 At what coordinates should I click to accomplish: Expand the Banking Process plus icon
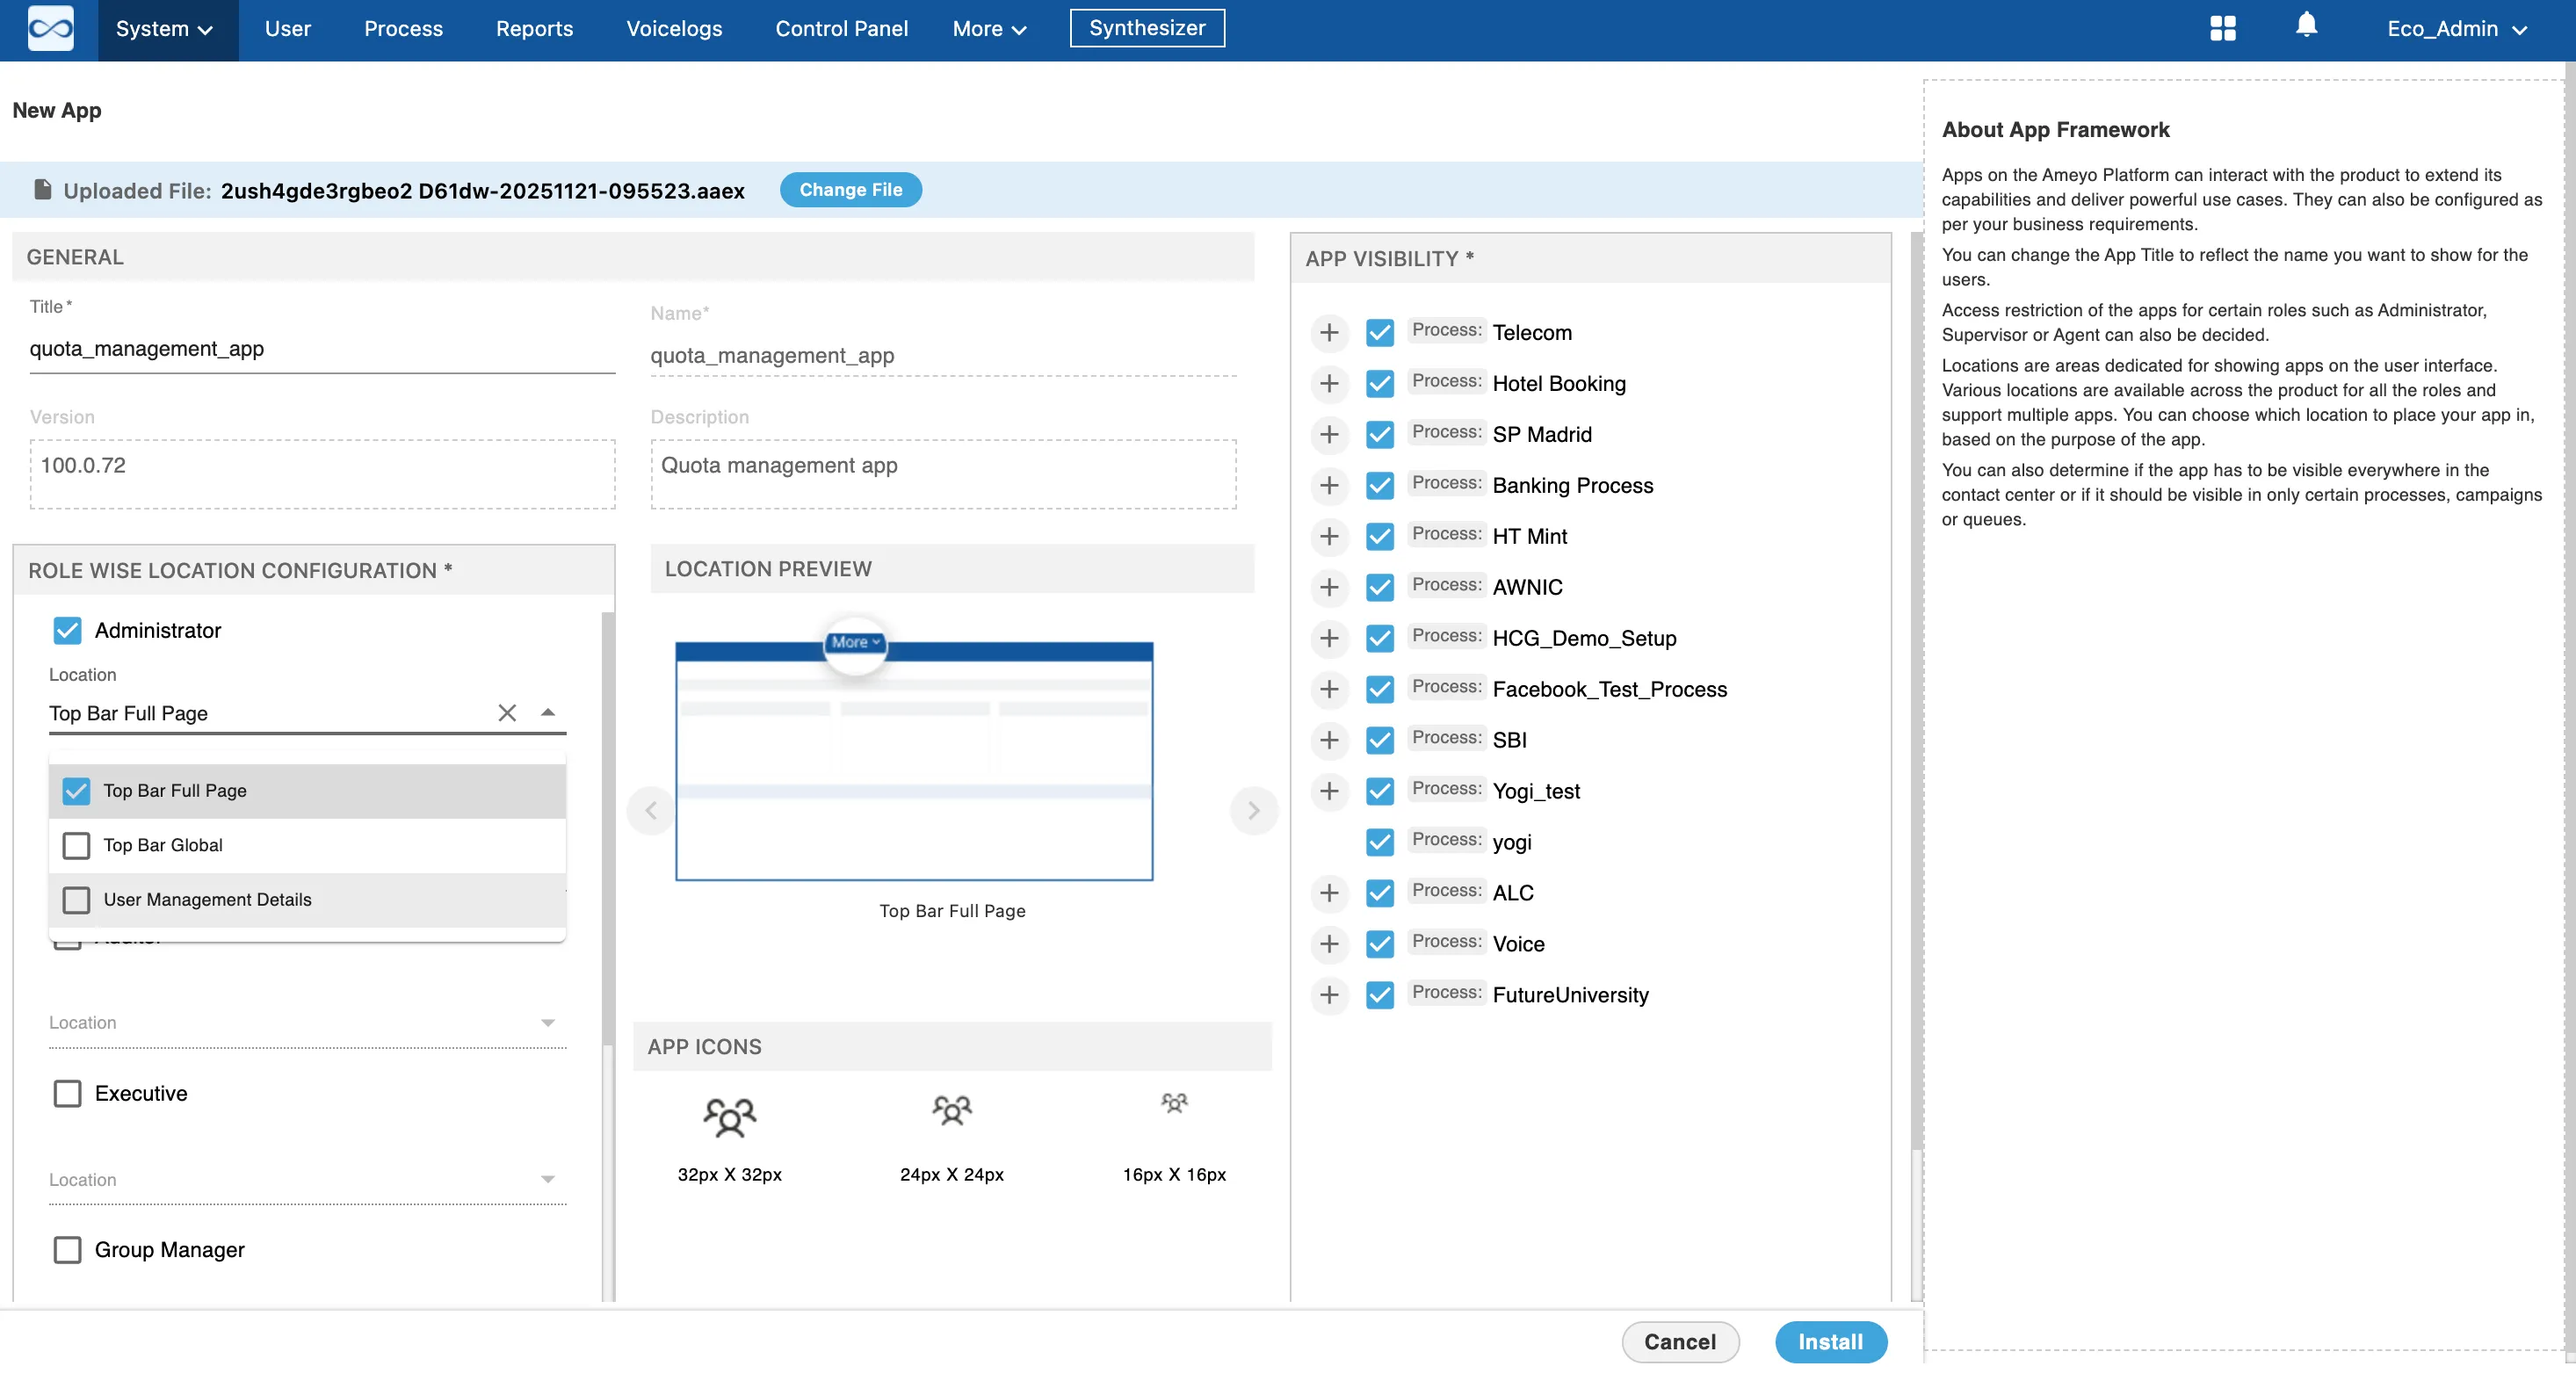coord(1328,485)
